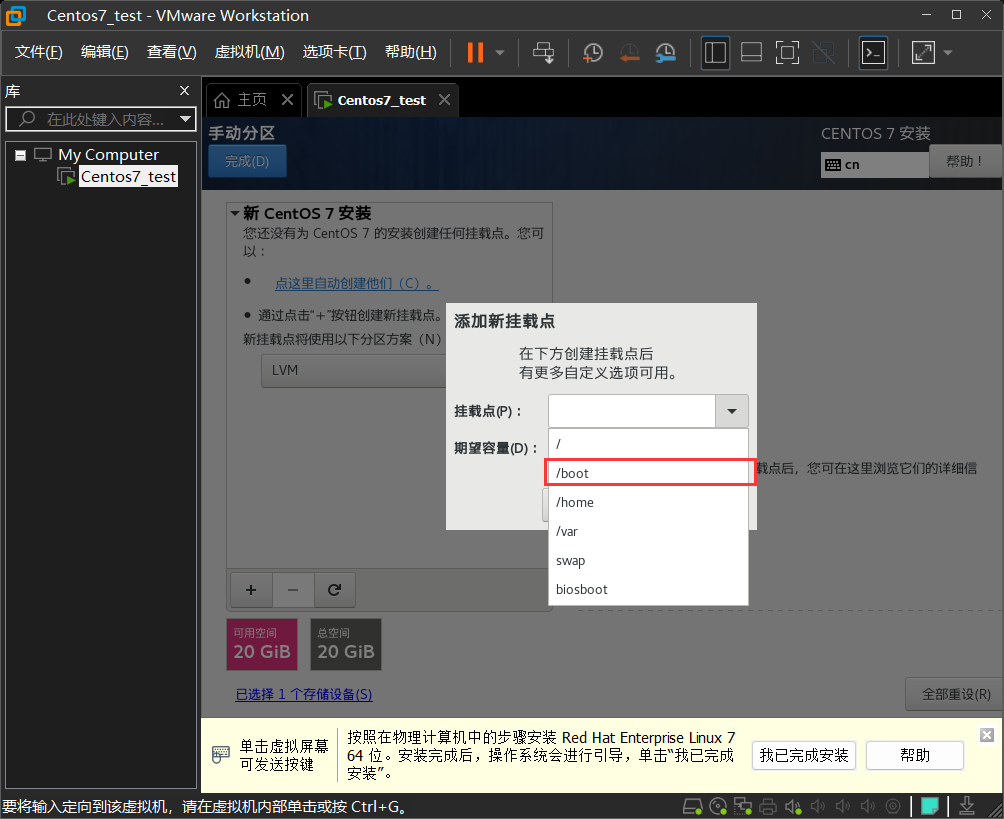This screenshot has height=819, width=1004.
Task: Pause the virtual machine
Action: [x=475, y=53]
